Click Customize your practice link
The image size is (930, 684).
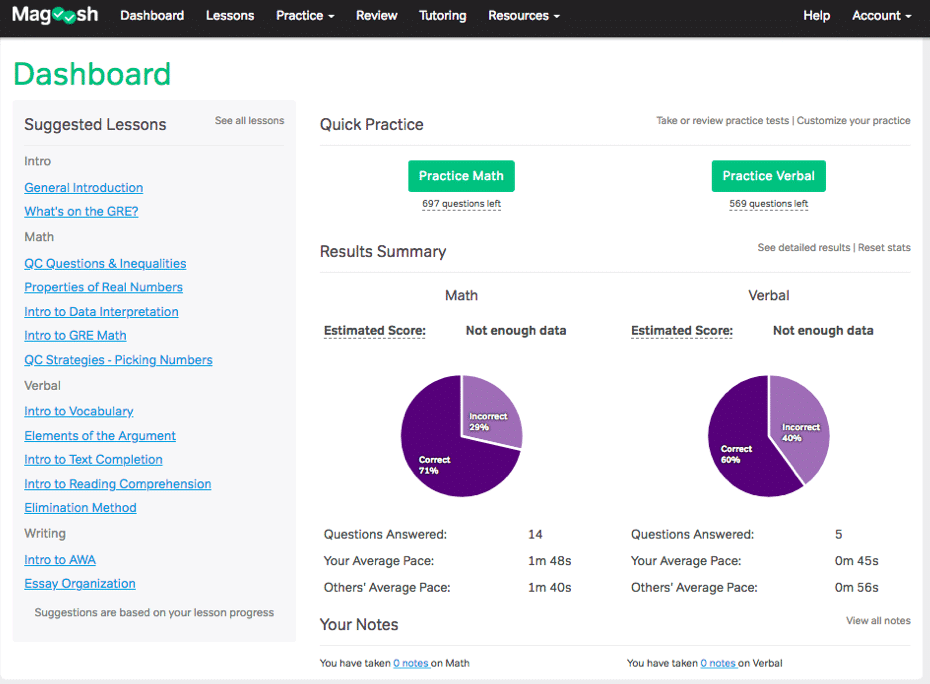point(853,120)
